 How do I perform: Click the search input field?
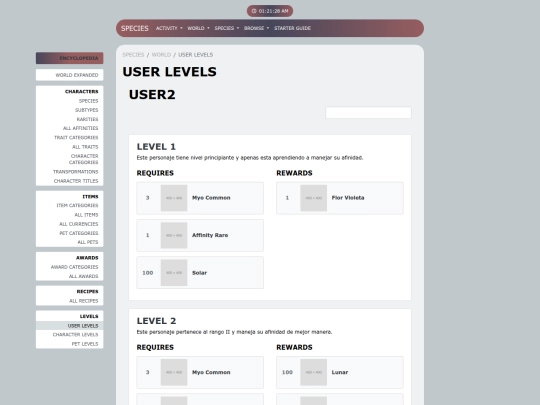click(x=368, y=113)
